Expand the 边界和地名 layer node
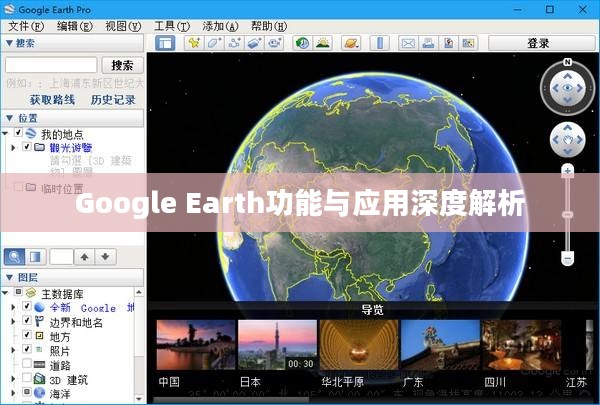 13,322
